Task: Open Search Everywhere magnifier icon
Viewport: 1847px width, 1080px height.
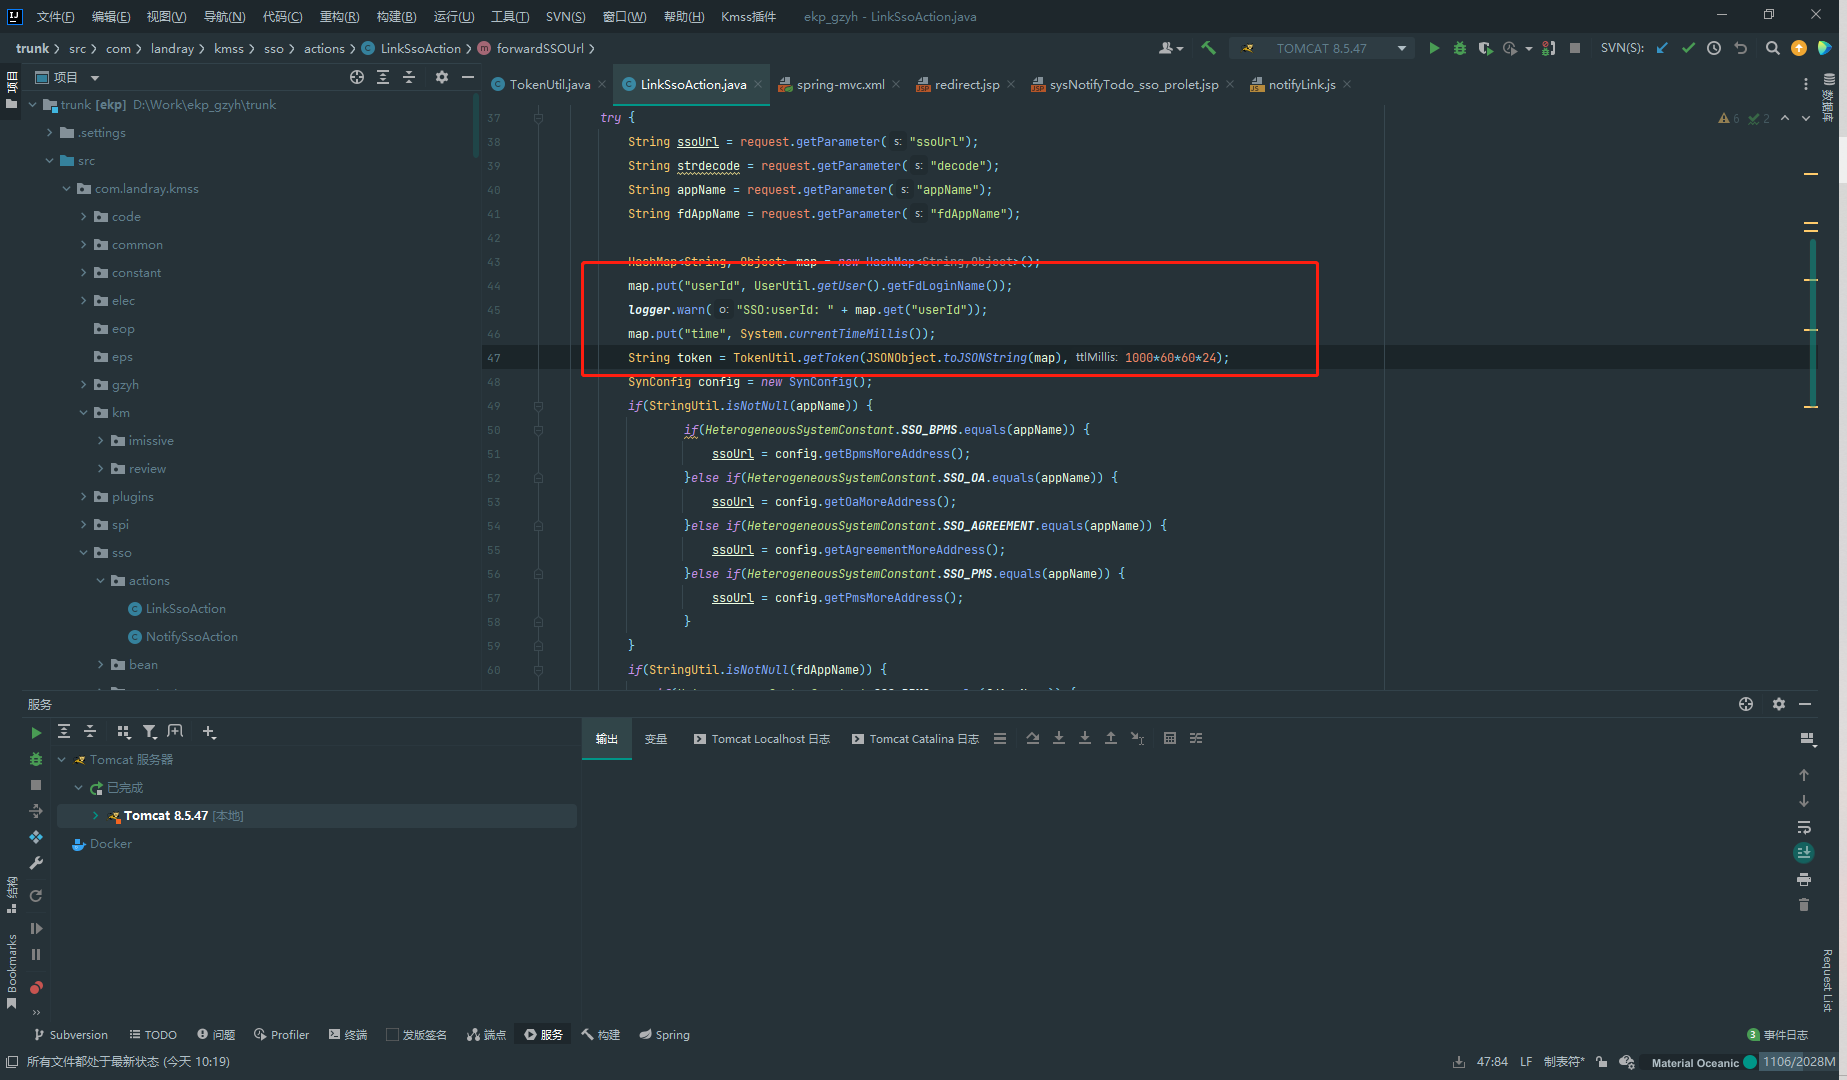Action: coord(1772,48)
